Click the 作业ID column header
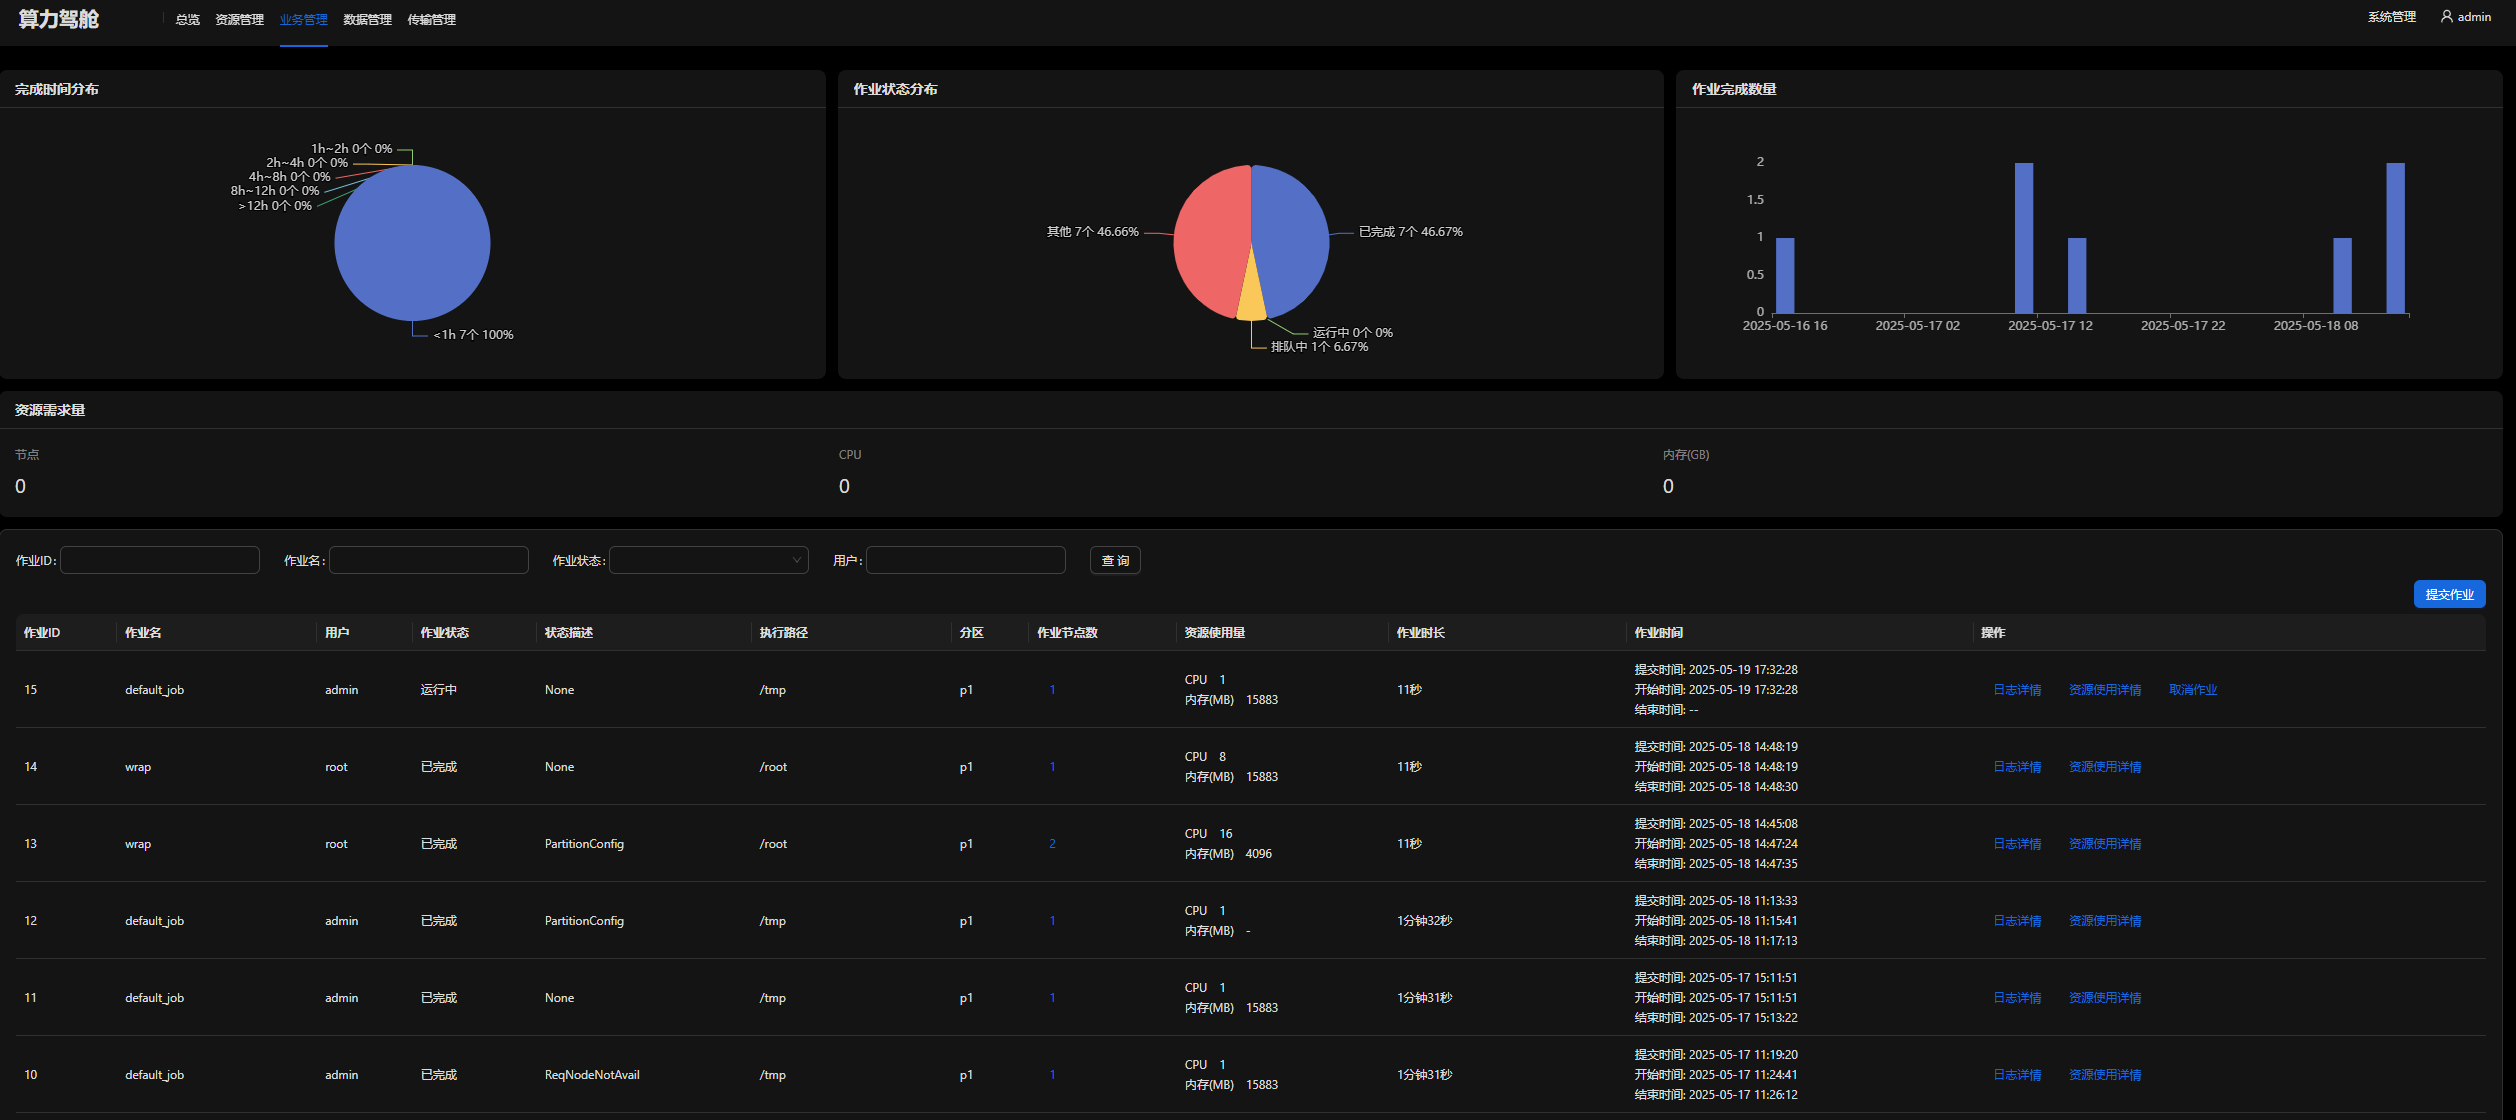Viewport: 2516px width, 1120px height. pos(42,633)
